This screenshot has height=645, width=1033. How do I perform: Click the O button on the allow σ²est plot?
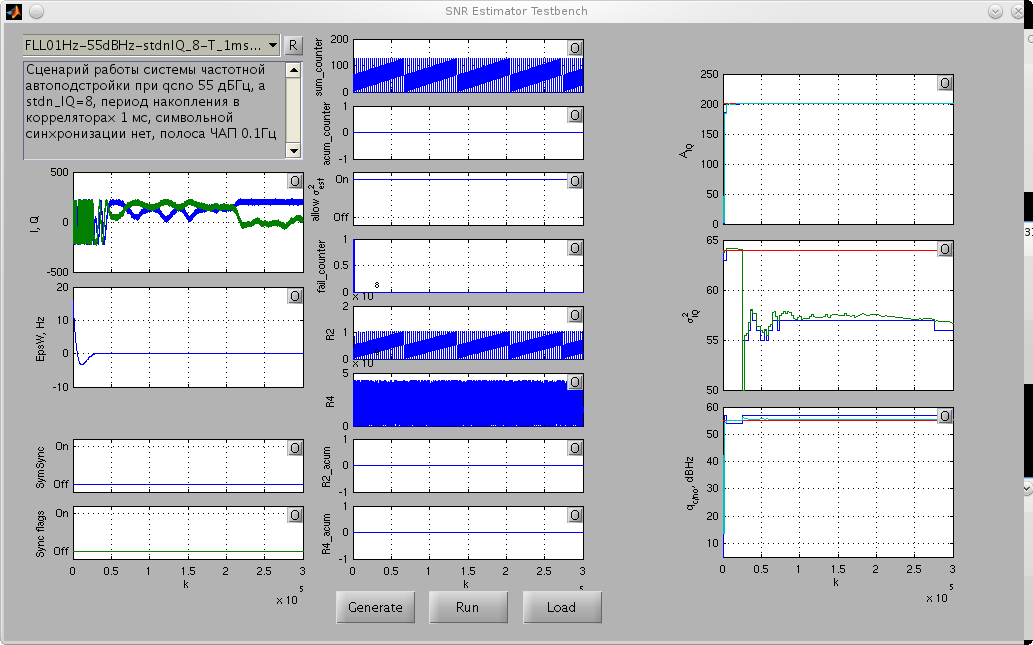[x=575, y=181]
